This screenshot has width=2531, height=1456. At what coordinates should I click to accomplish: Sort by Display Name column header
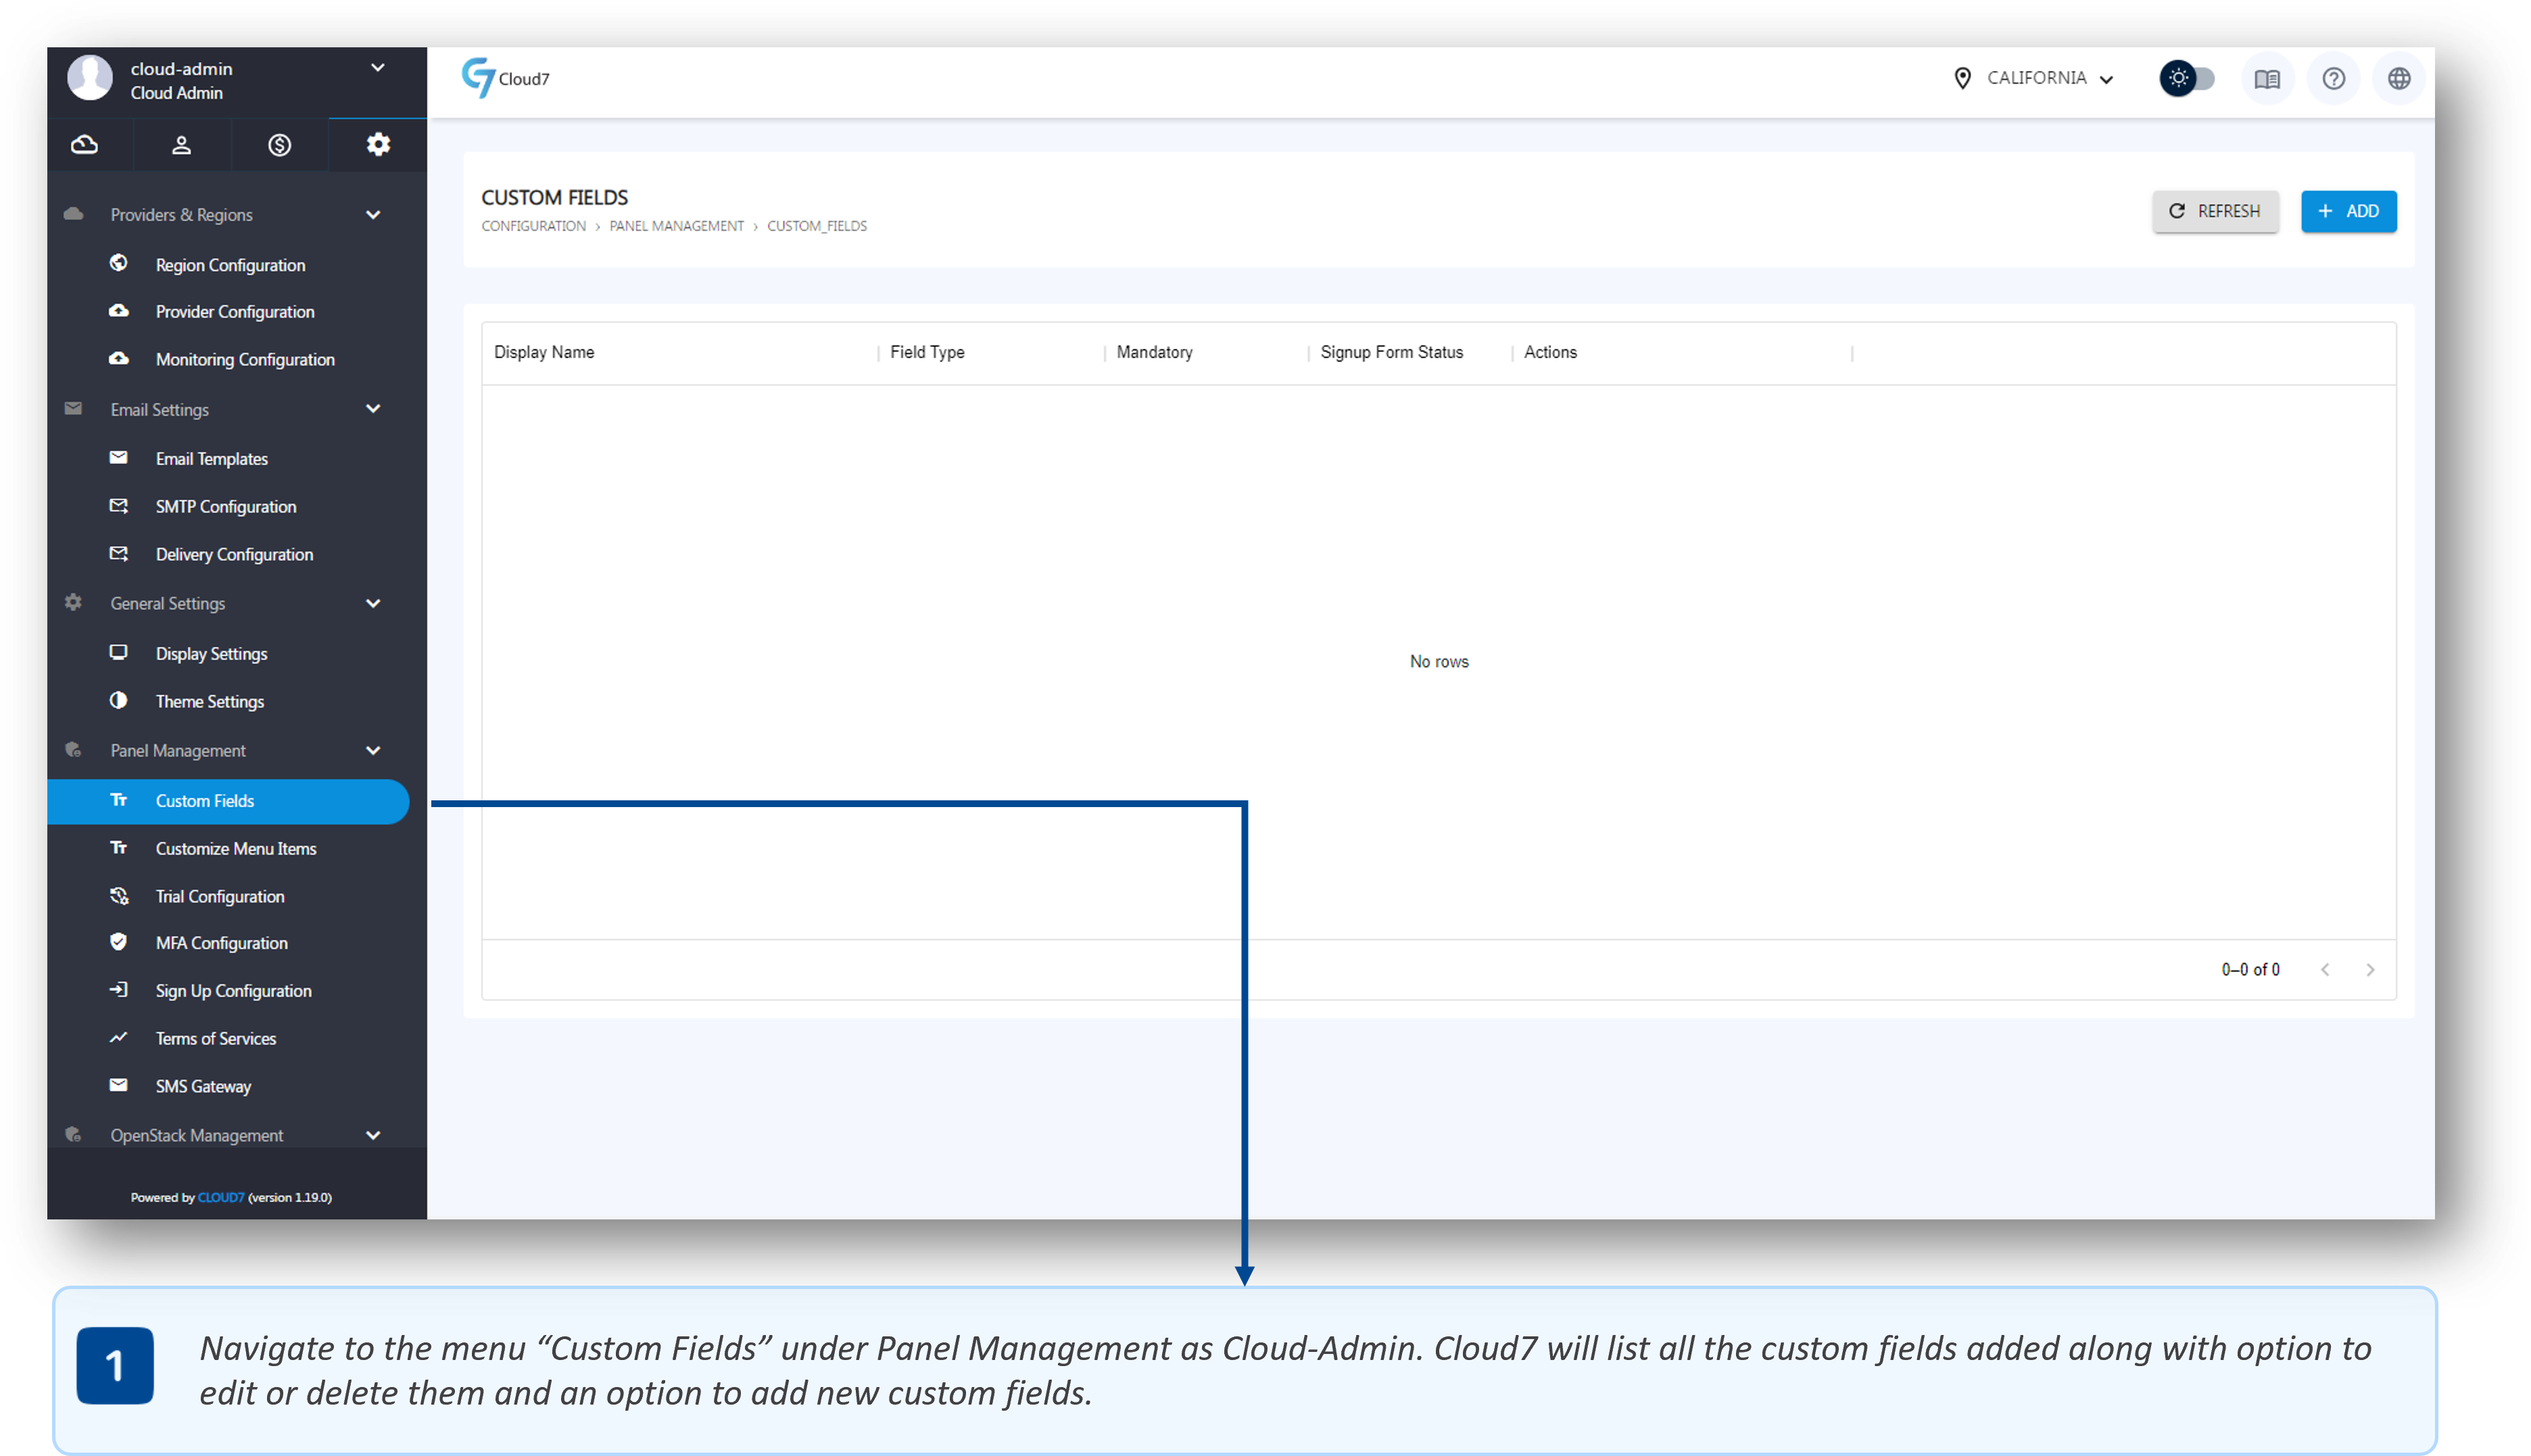[x=544, y=352]
